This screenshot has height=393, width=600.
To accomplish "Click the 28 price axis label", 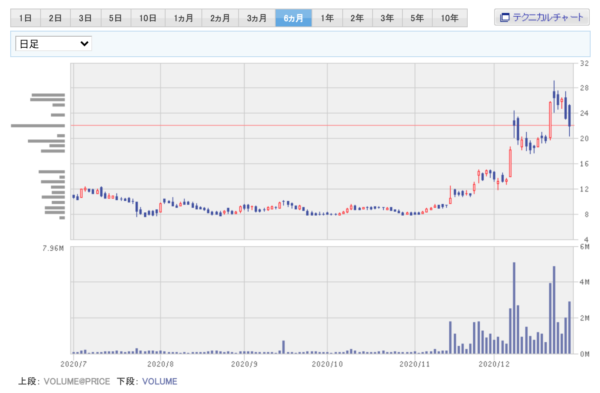I will [x=584, y=88].
